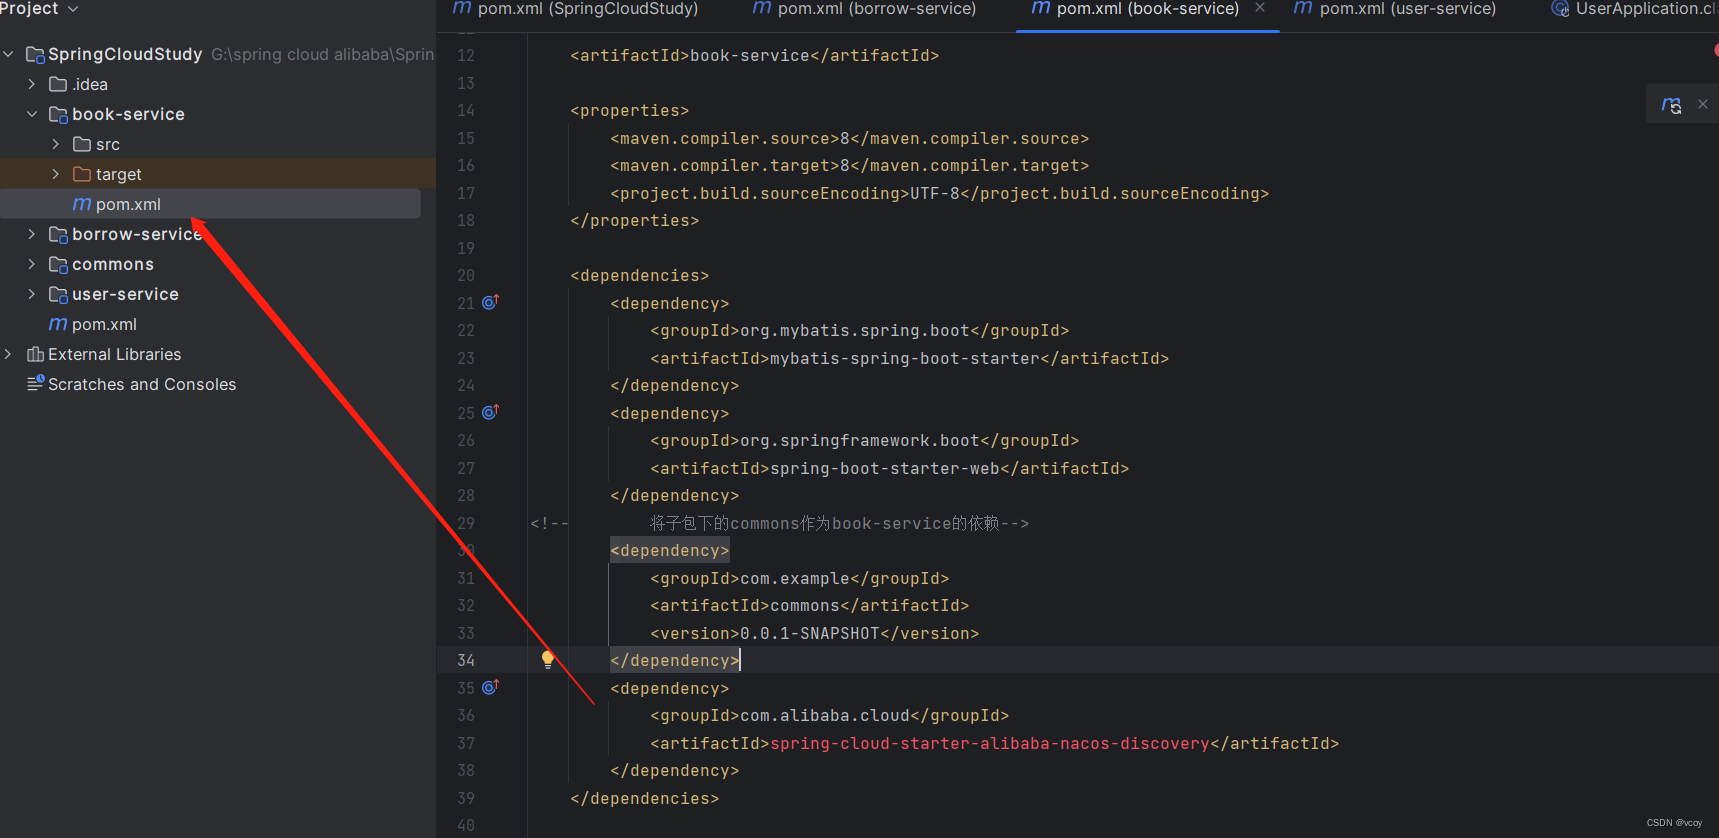
Task: Open the UserApplication class tab
Action: point(1633,9)
